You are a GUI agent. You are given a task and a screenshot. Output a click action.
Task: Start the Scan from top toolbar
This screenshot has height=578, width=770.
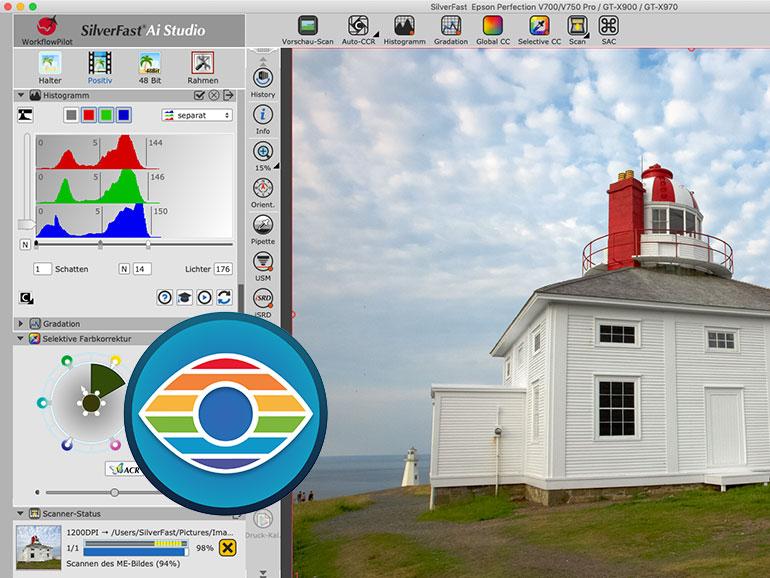coord(577,30)
